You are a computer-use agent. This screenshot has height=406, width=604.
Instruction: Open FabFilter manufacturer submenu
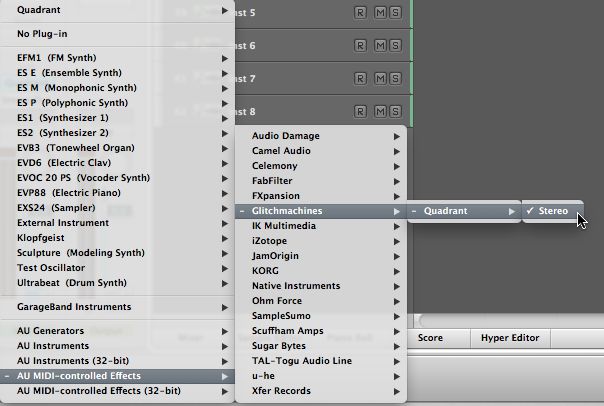[321, 181]
